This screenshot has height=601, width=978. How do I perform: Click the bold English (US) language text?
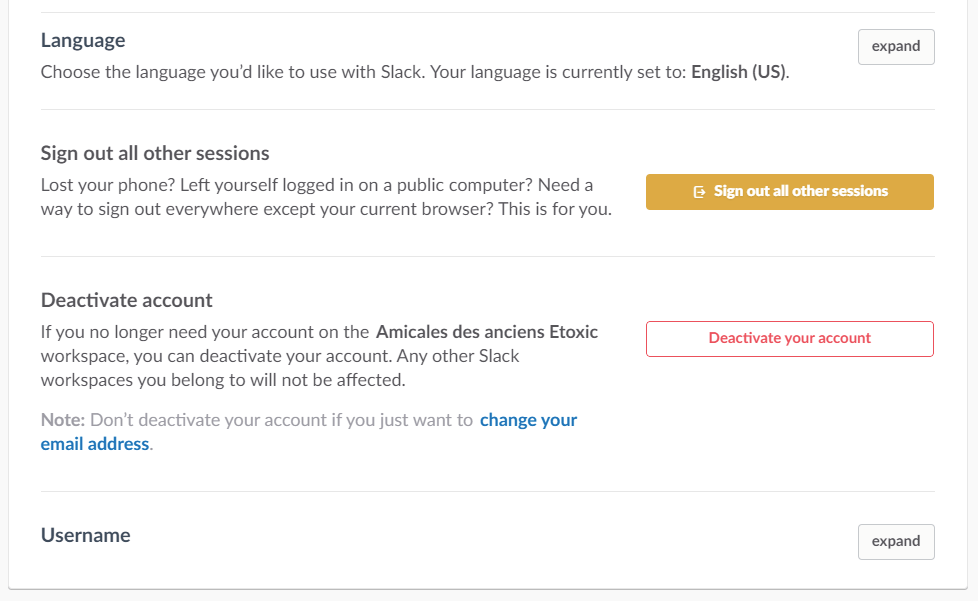coord(739,73)
